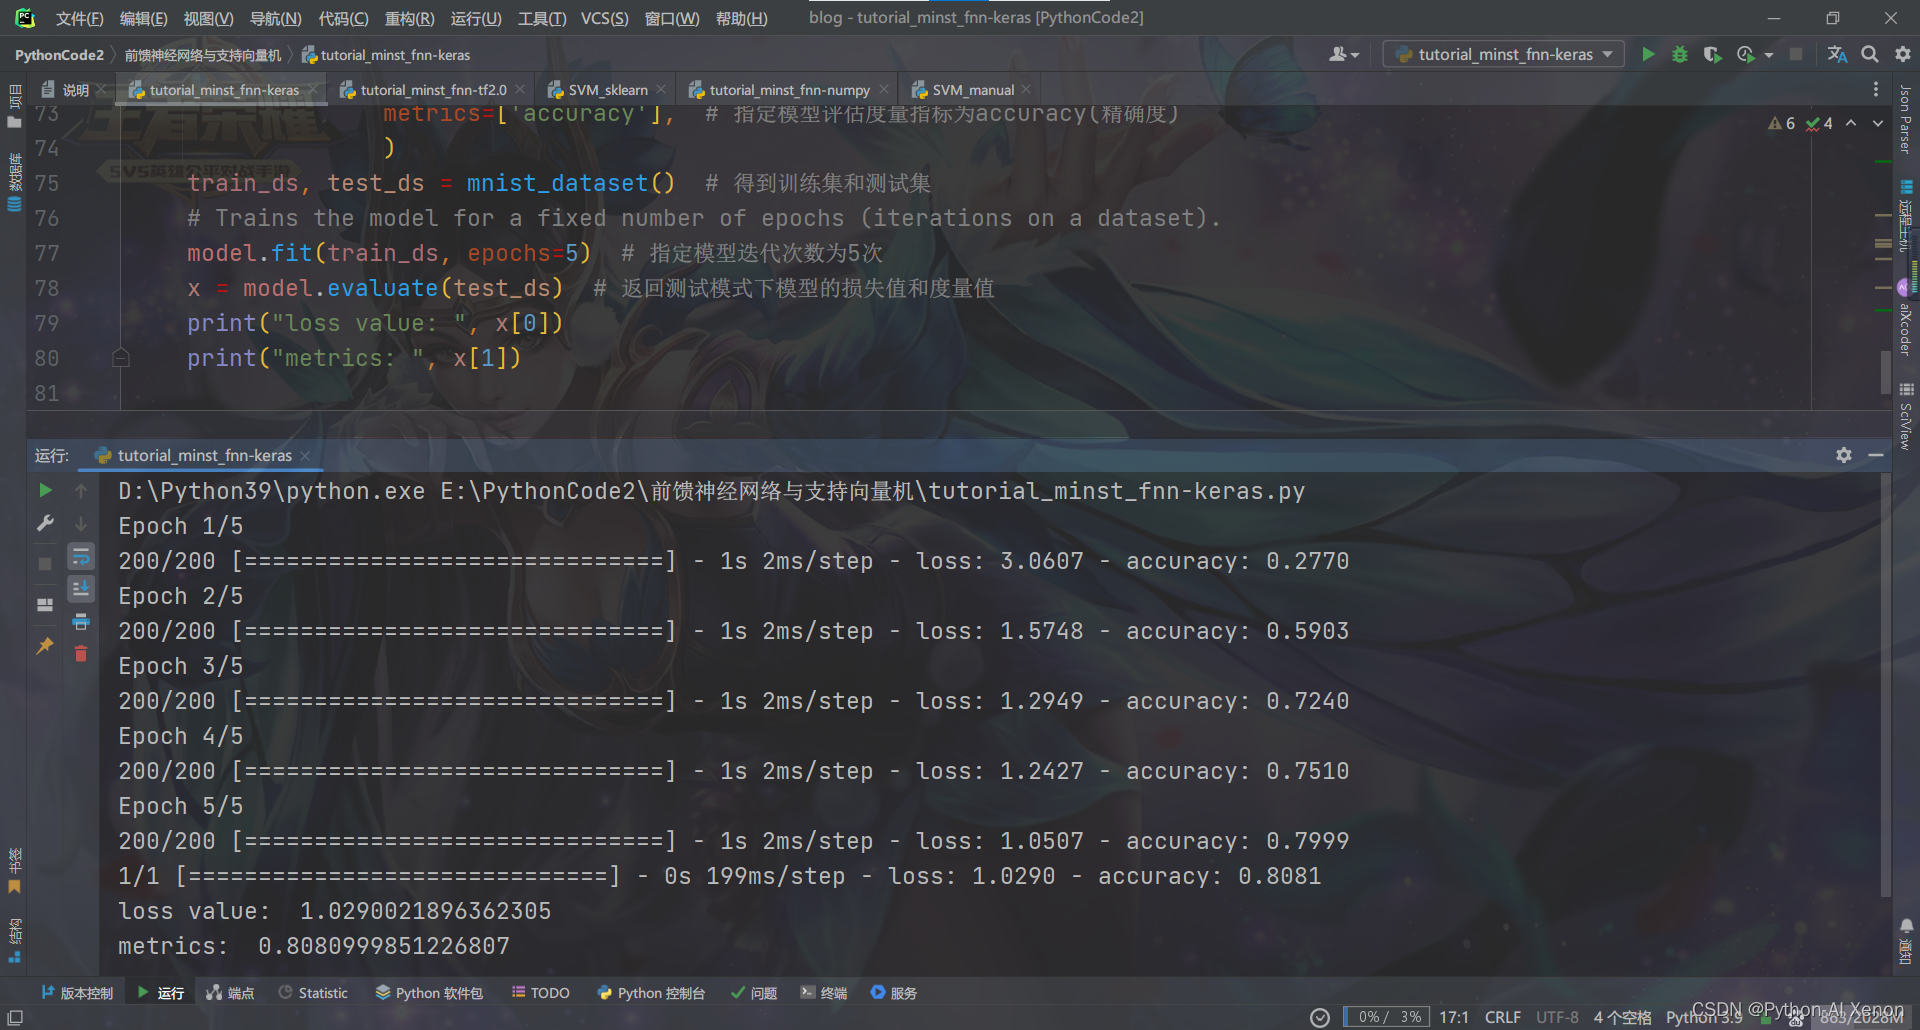The height and width of the screenshot is (1030, 1920).
Task: Open 终端 tool window
Action: pos(824,993)
